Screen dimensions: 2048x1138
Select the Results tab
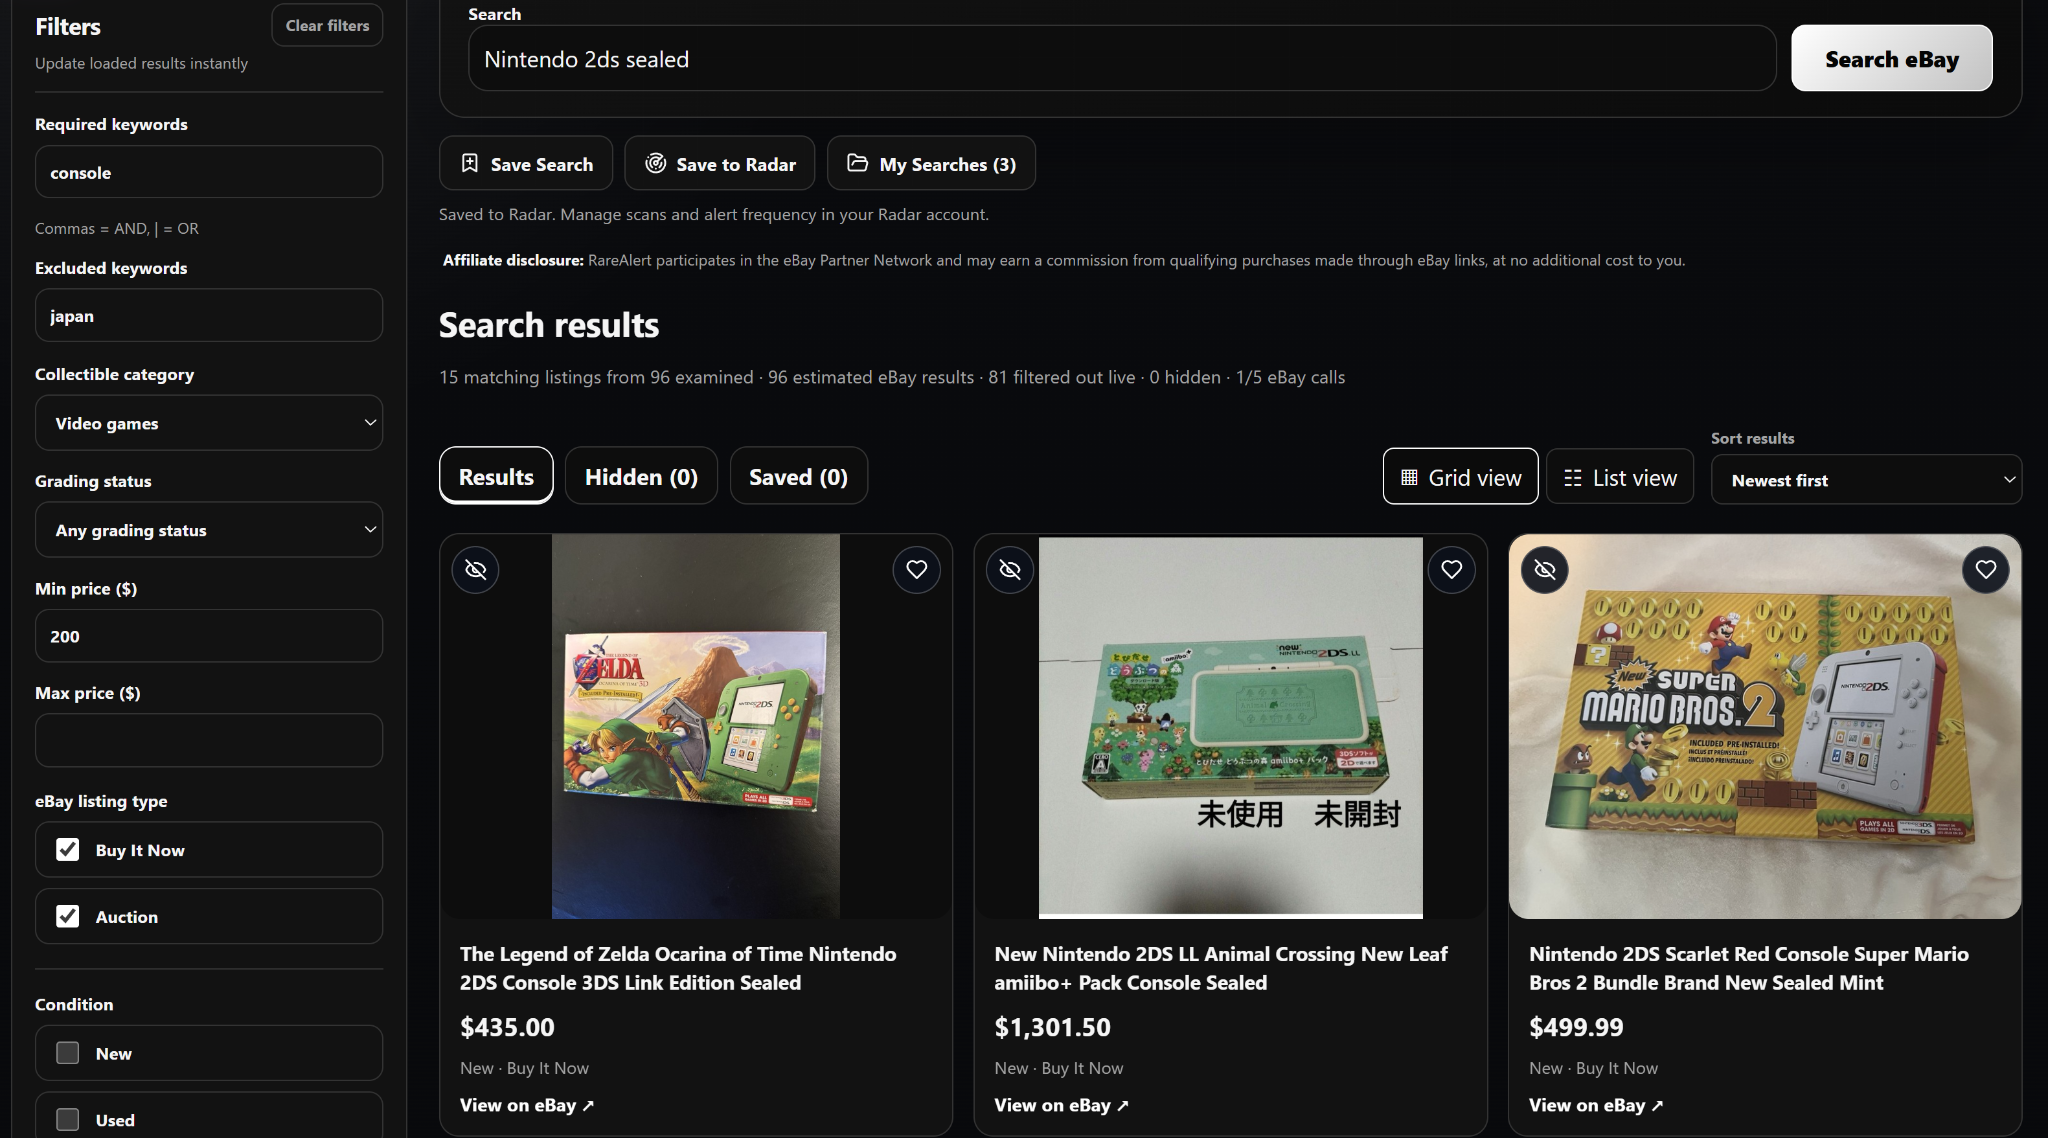496,476
